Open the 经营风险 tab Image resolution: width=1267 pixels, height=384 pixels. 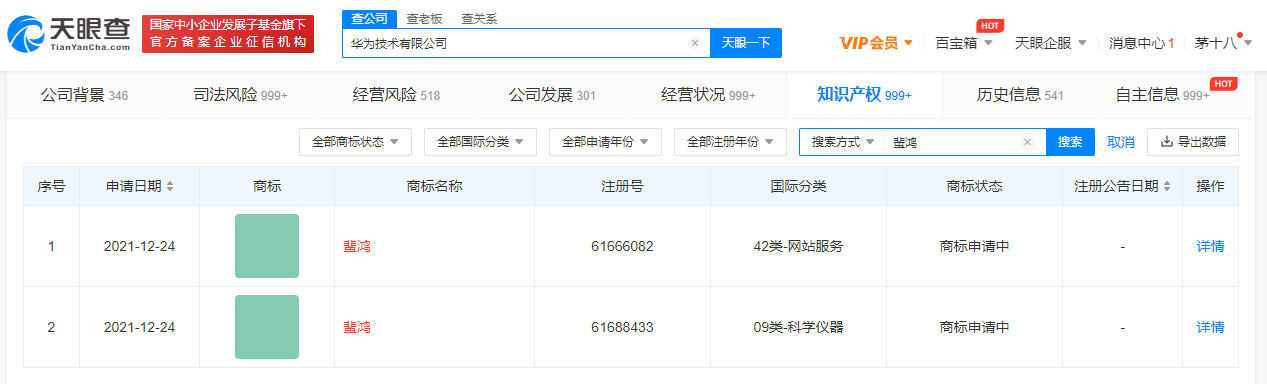coord(396,95)
